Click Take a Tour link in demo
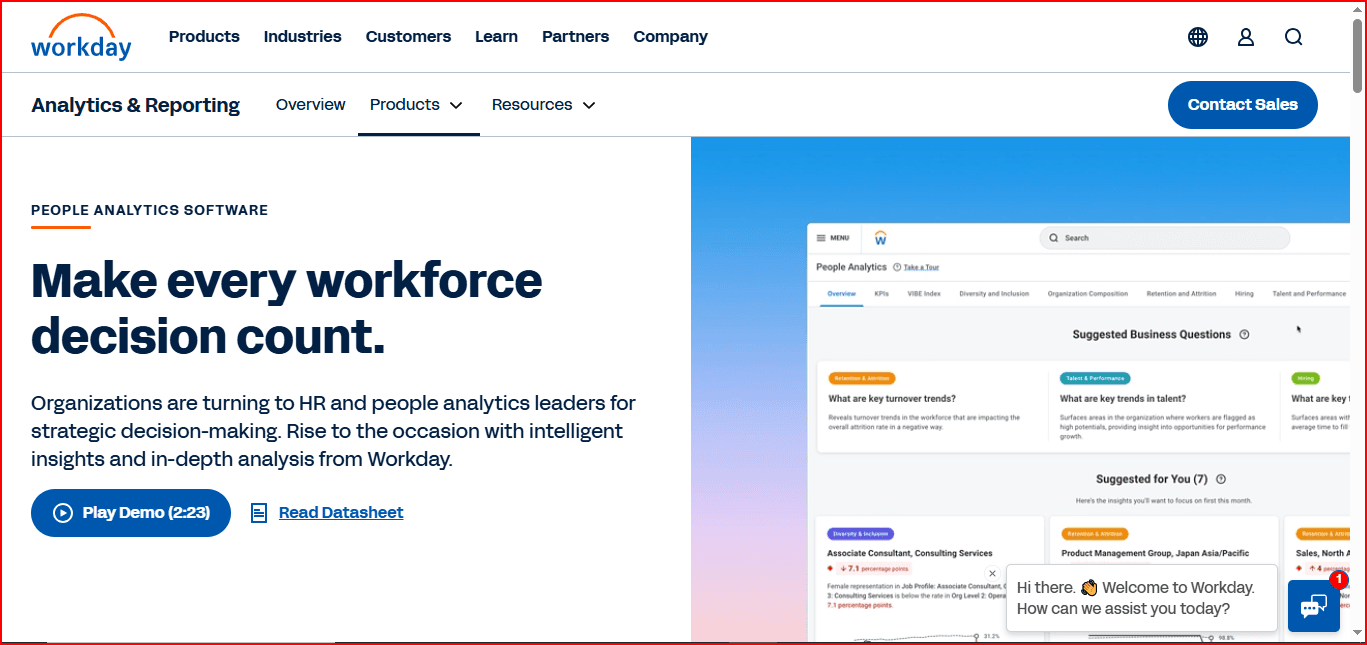Image resolution: width=1367 pixels, height=645 pixels. click(x=921, y=268)
